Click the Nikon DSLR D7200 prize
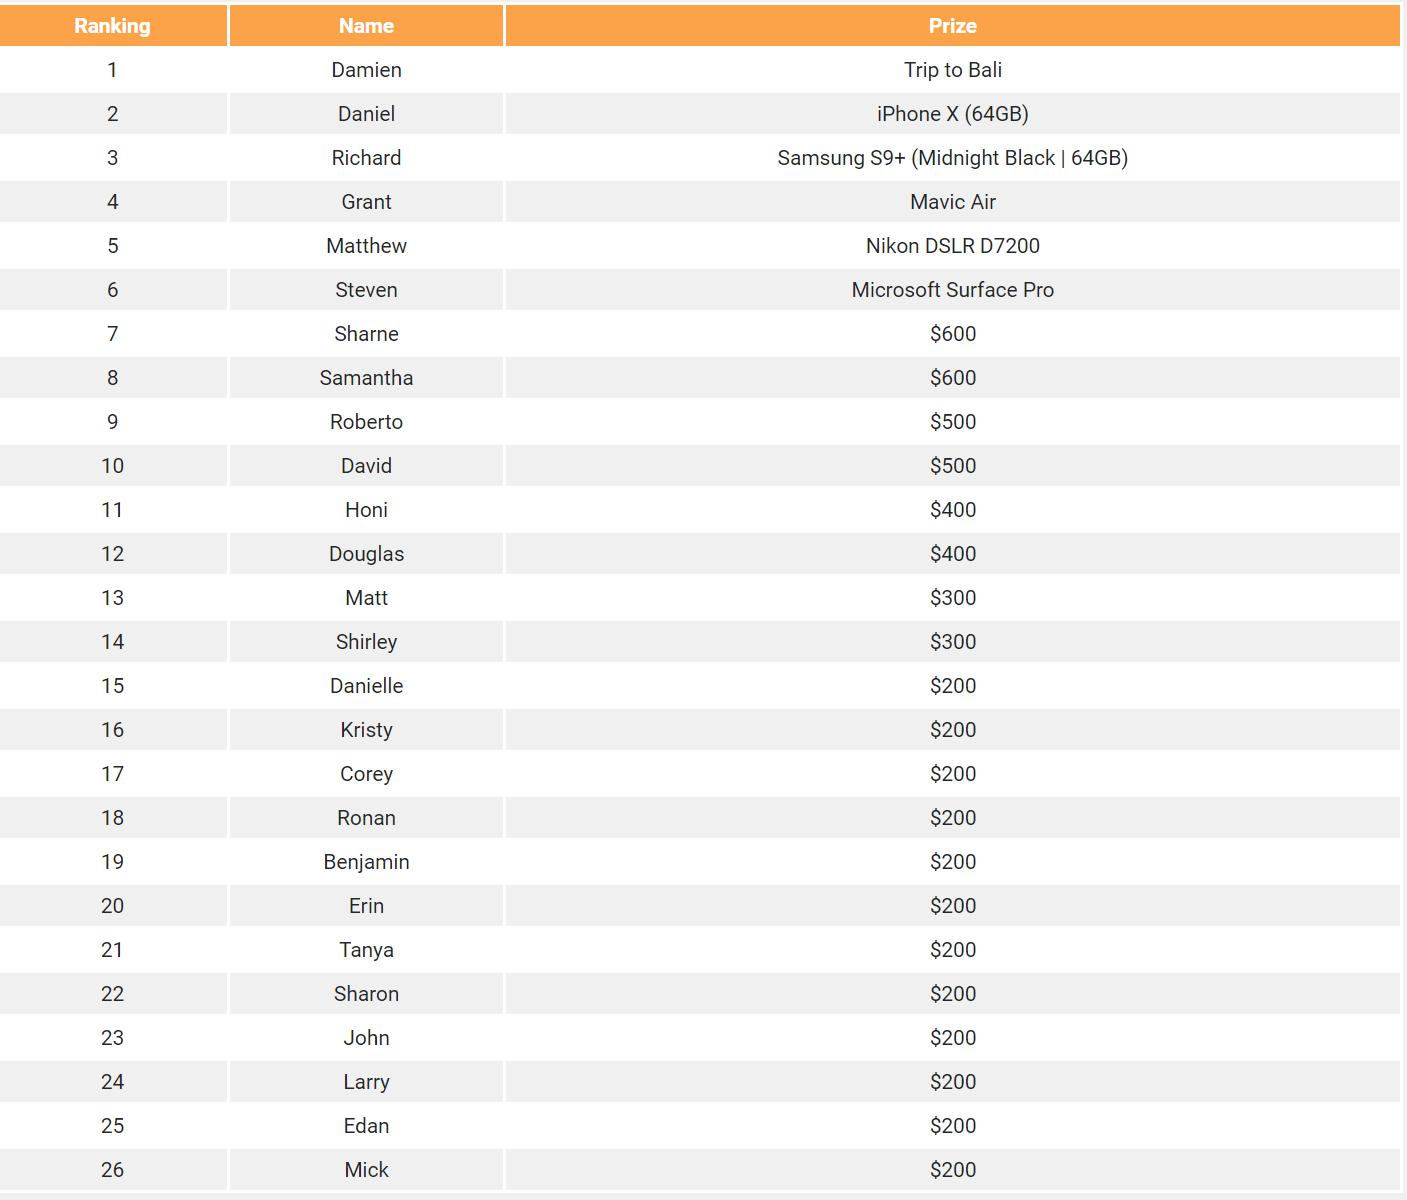1407x1200 pixels. 952,246
